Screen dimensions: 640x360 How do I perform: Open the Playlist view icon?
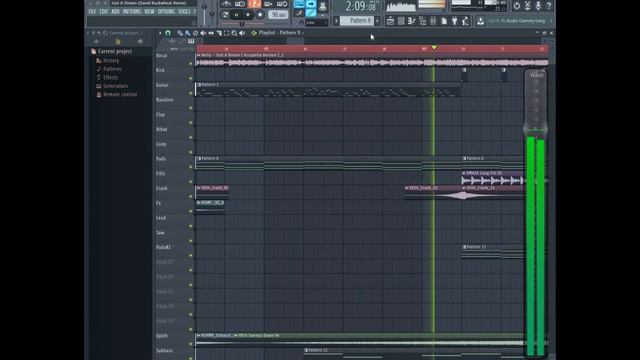click(390, 21)
